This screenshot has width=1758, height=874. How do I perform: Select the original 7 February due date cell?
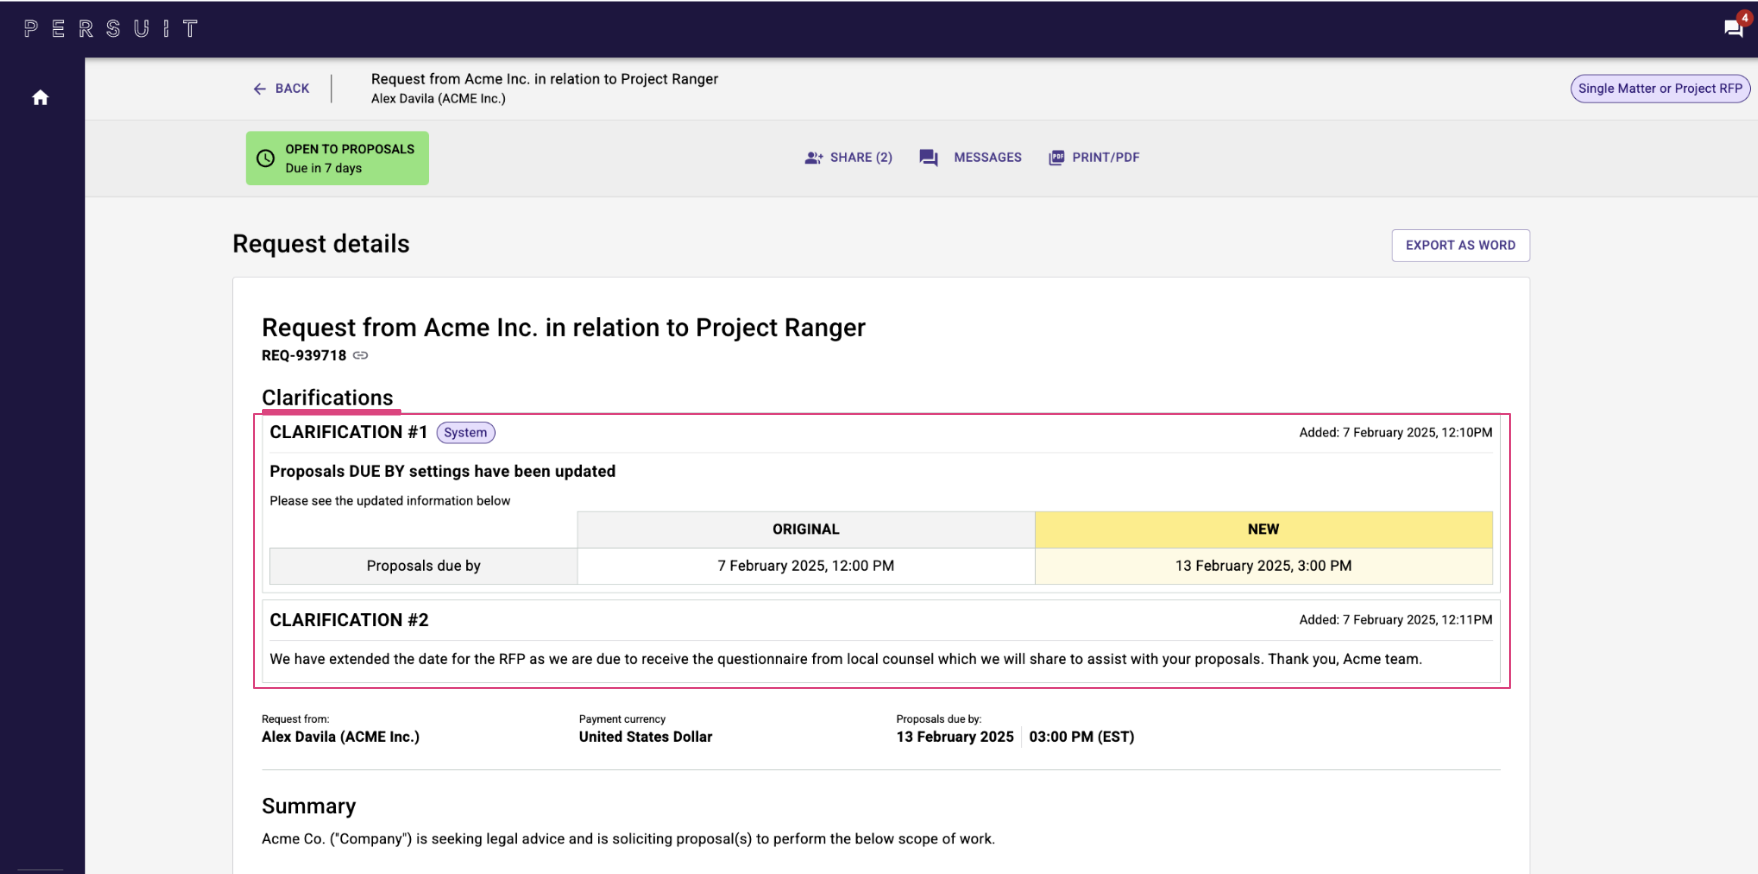pos(805,566)
